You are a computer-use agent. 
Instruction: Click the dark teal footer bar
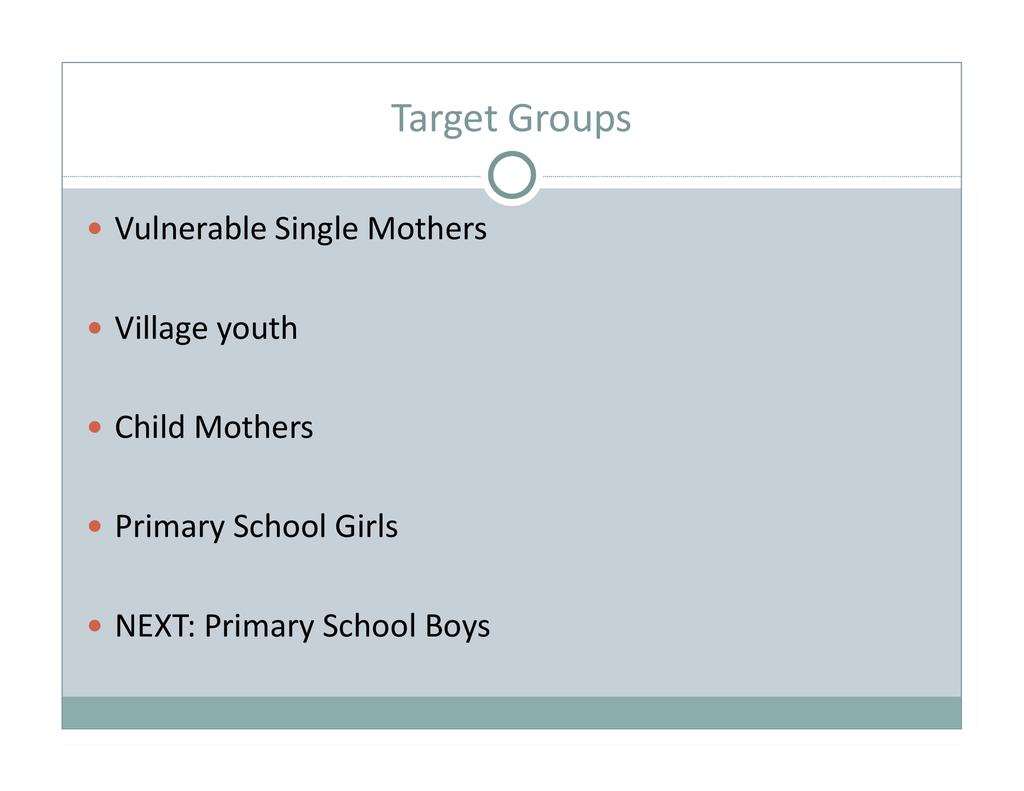511,712
